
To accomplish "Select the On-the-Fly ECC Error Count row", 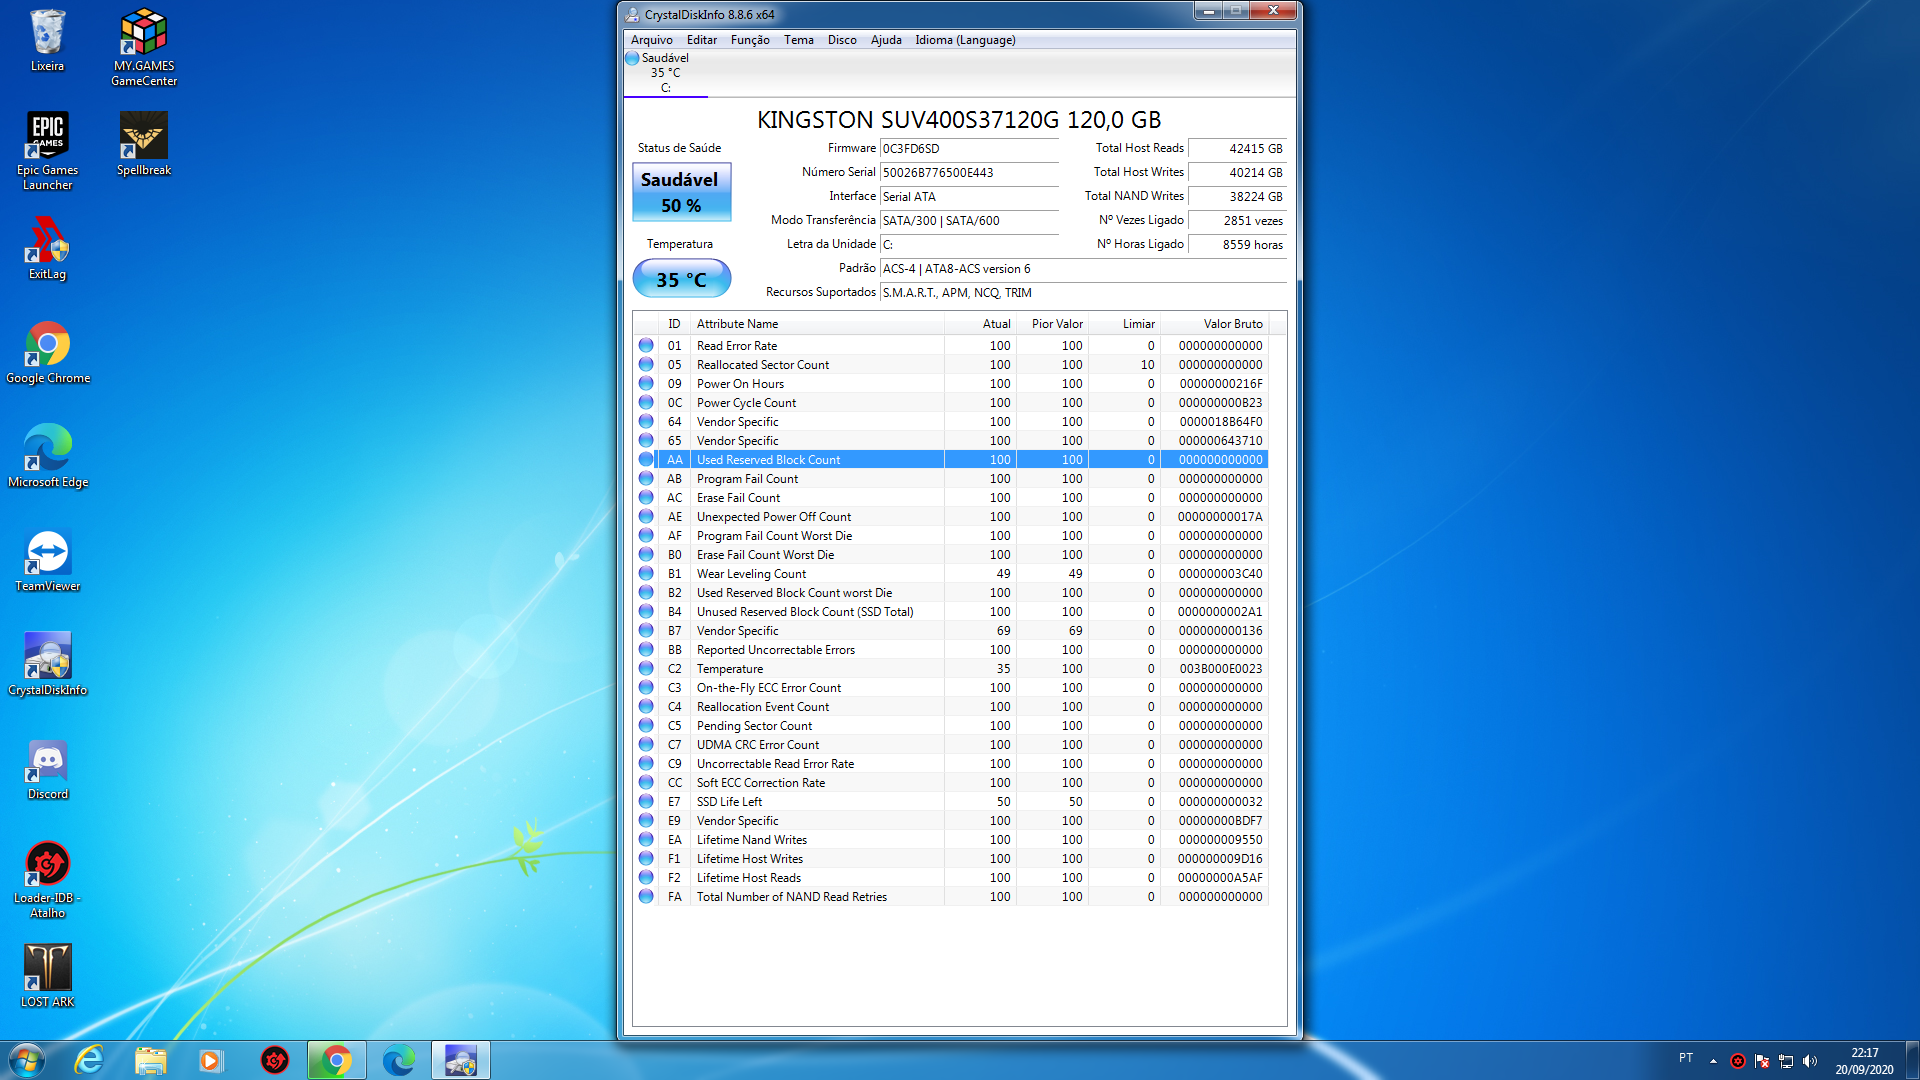I will [950, 688].
